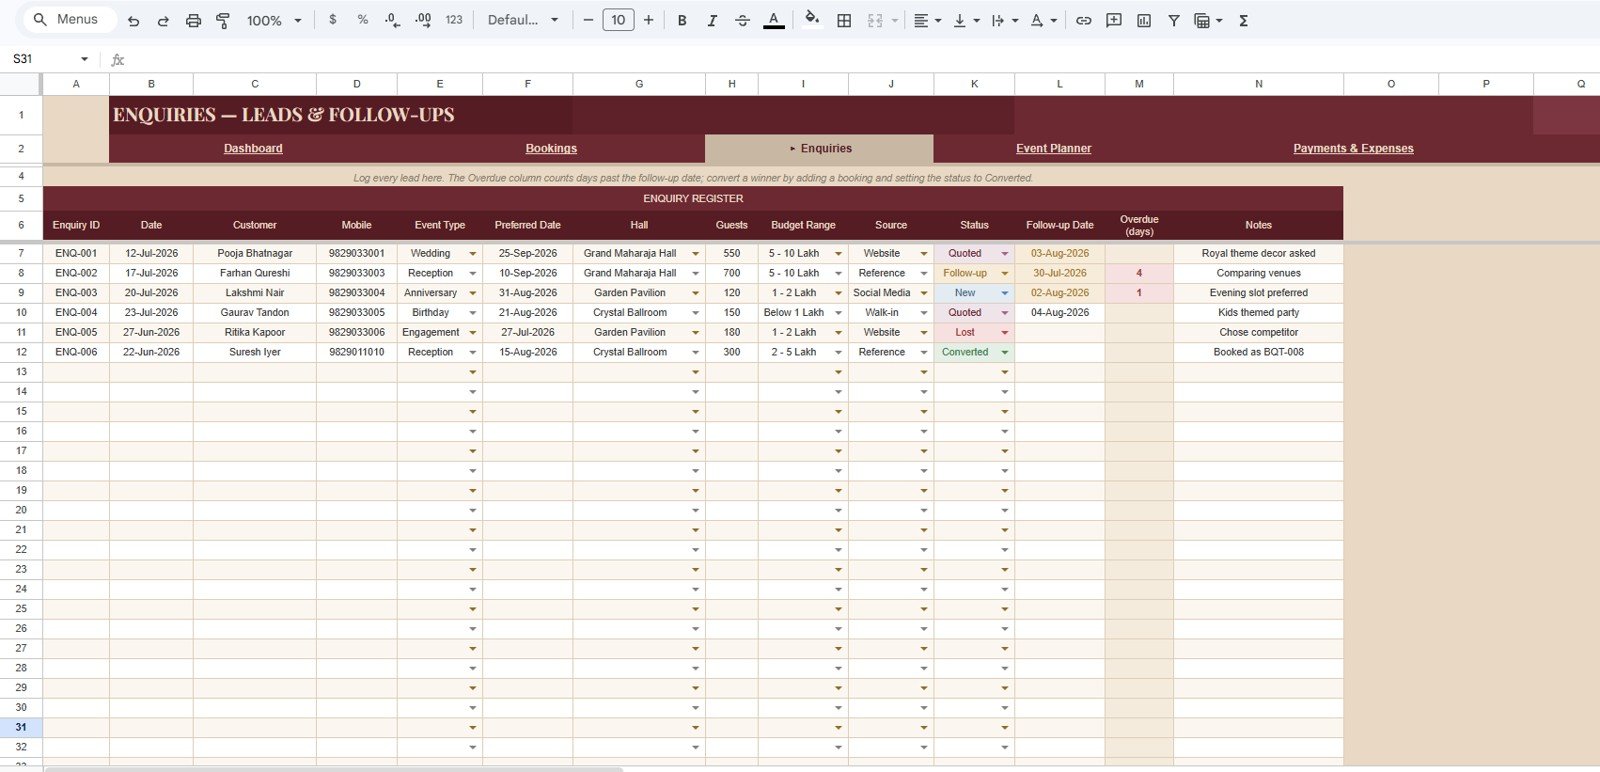Click the formula bar
1600x772 pixels.
pyautogui.click(x=860, y=59)
